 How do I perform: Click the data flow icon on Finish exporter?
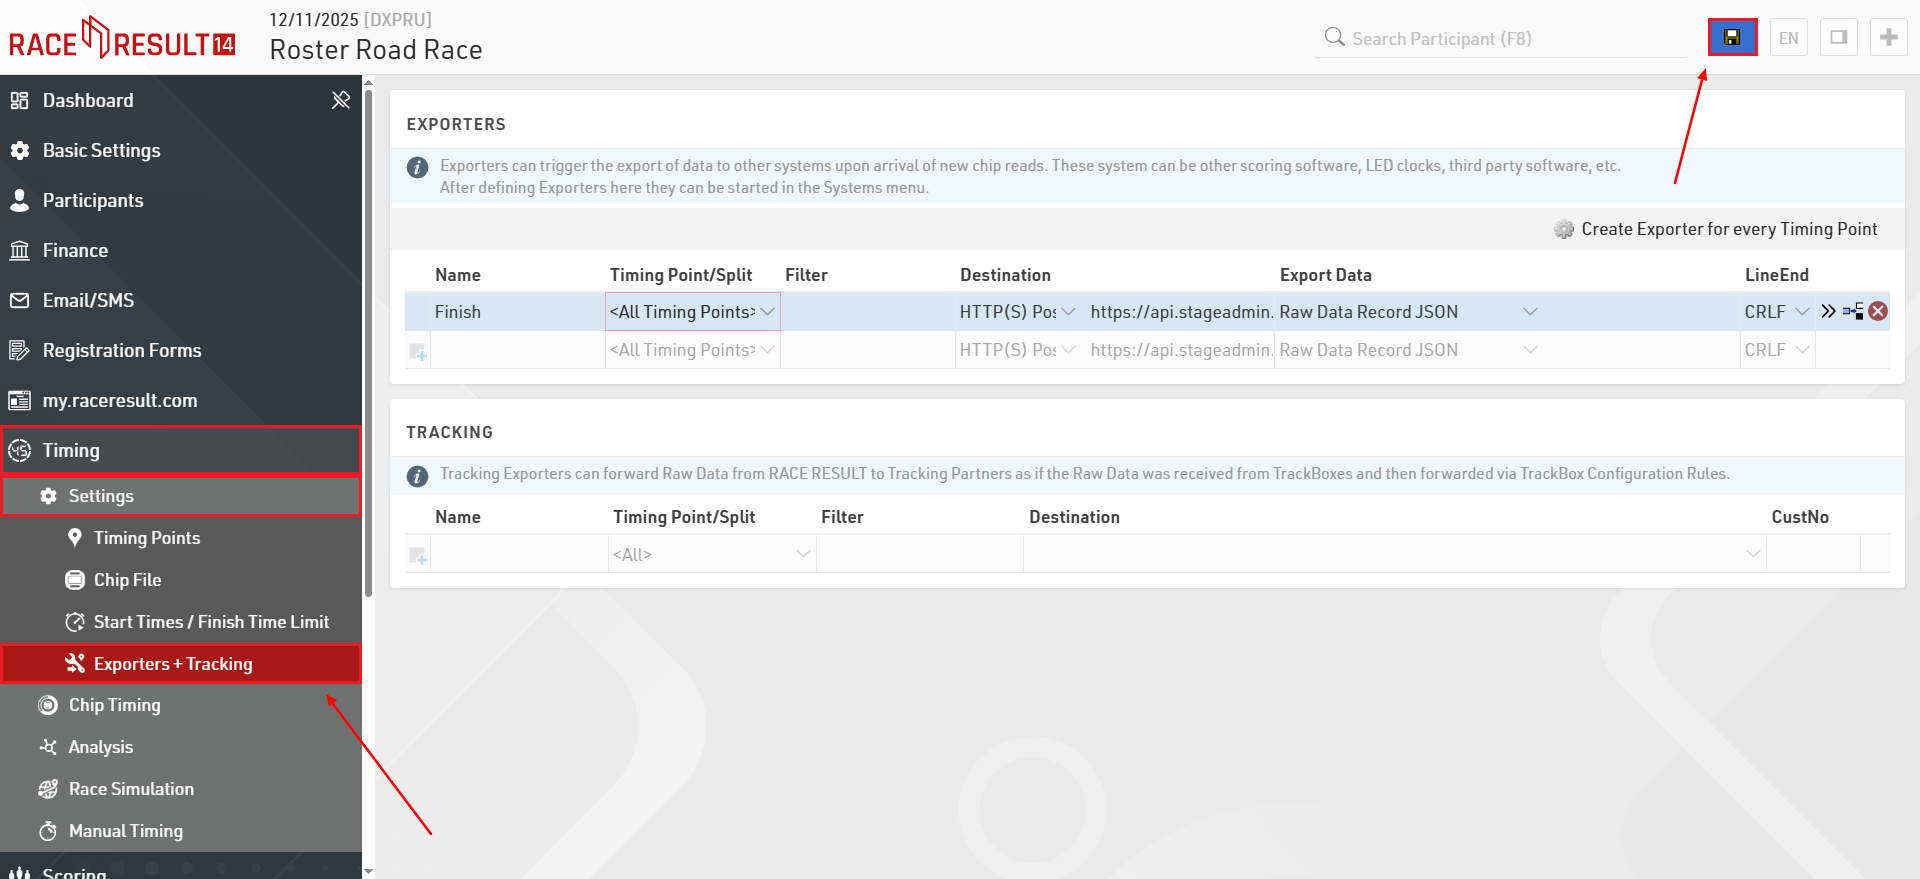pyautogui.click(x=1853, y=311)
